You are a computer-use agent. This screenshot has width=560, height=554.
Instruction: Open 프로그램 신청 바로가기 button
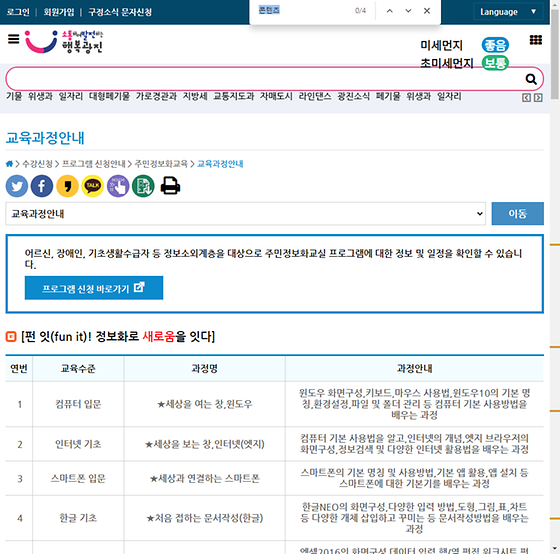tap(94, 288)
